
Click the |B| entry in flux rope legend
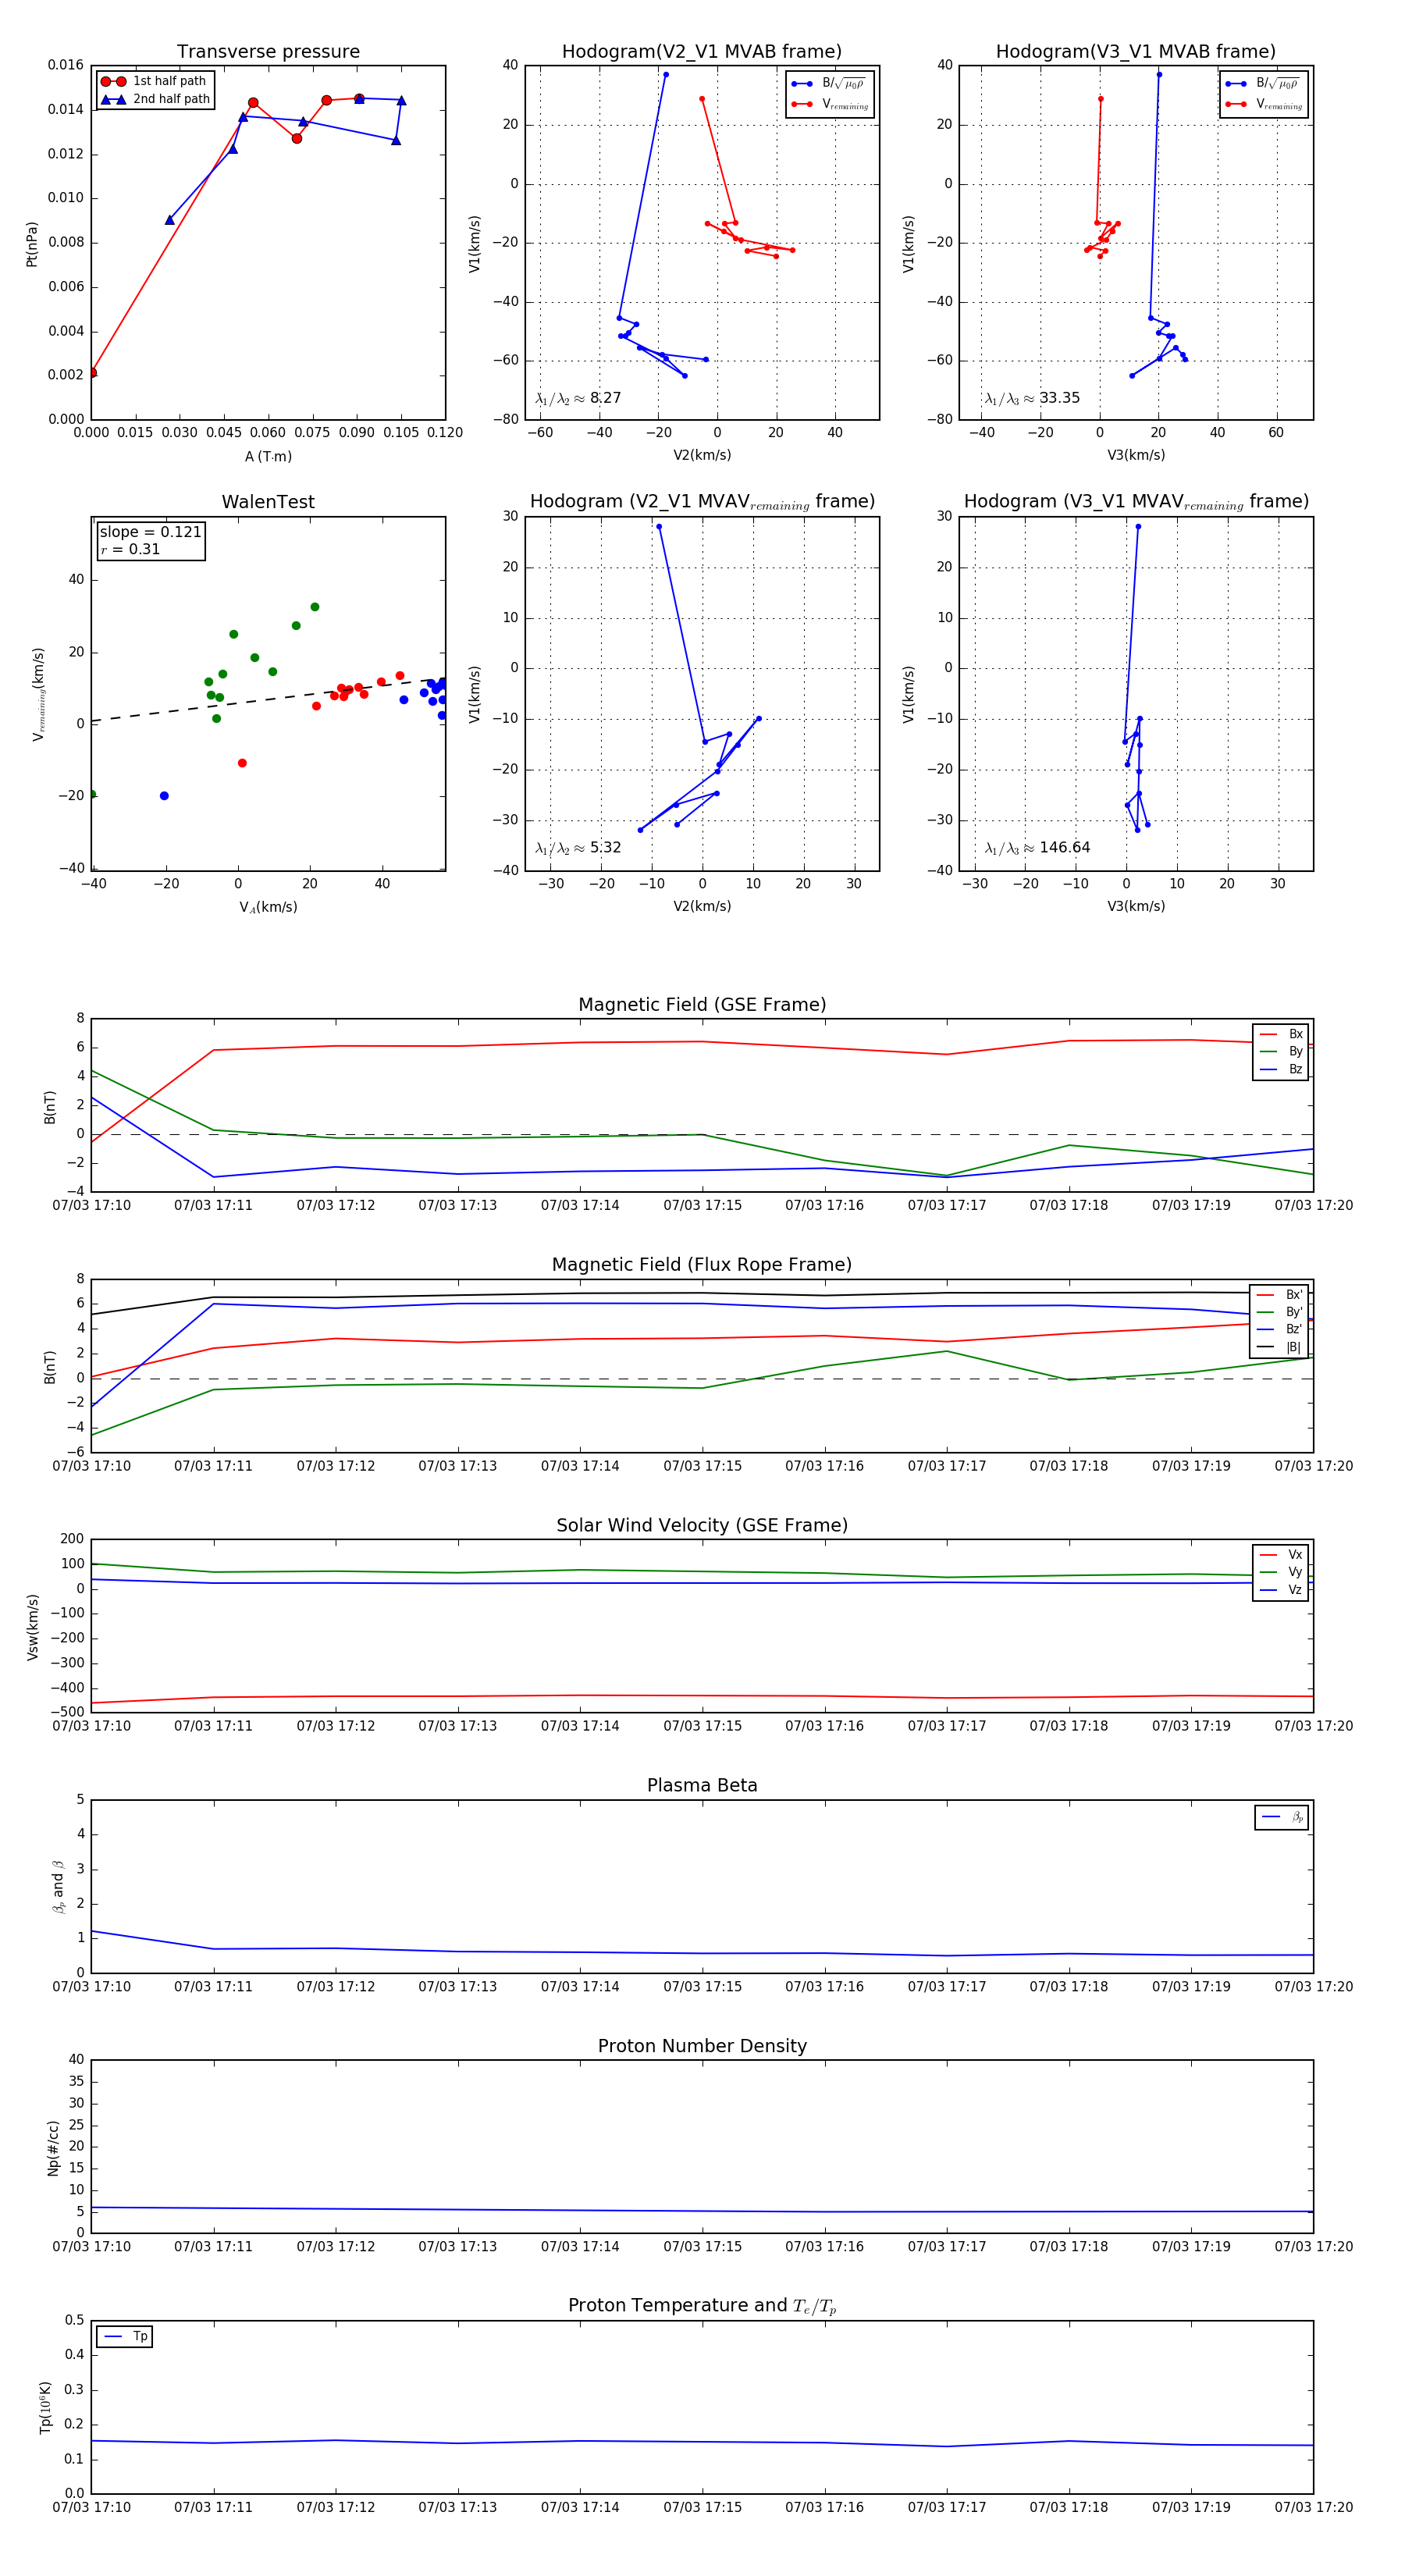coord(1279,1348)
